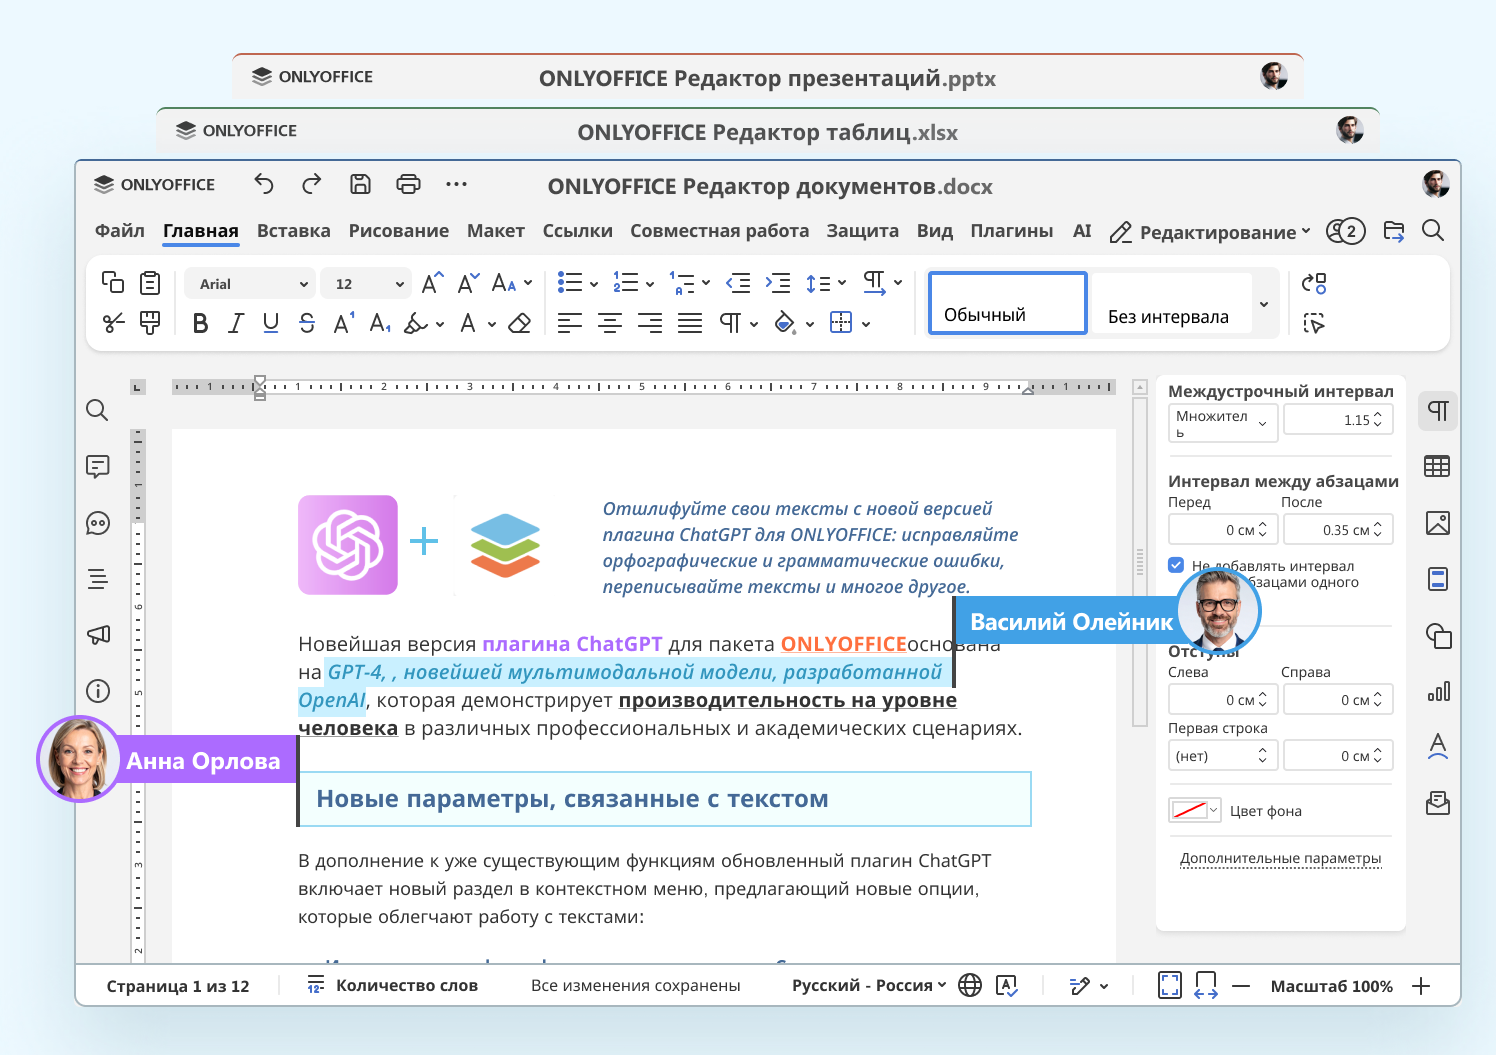Screen dimensions: 1496x1055
Task: Click the ONLYOFFICE hyperlink in the document
Action: [x=843, y=643]
